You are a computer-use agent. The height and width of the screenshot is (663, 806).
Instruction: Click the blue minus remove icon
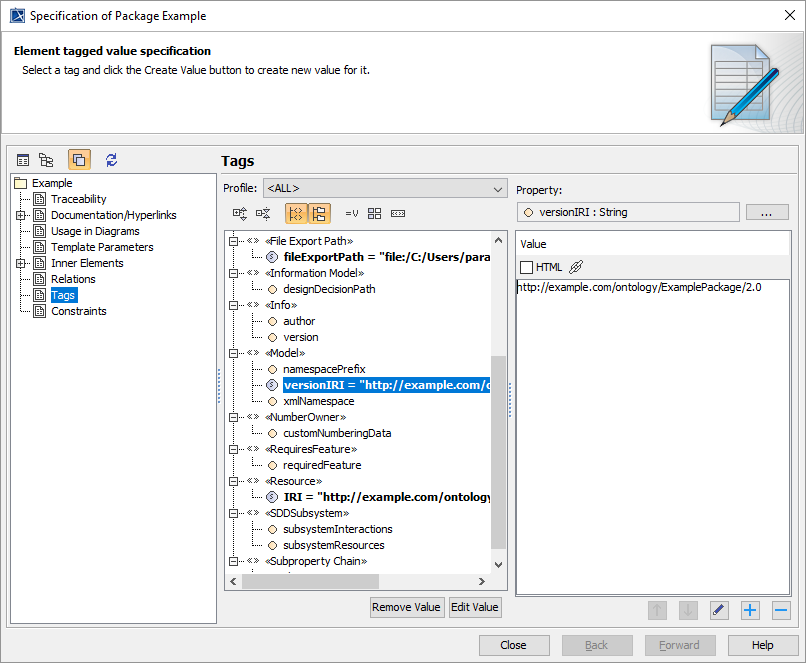(x=781, y=610)
